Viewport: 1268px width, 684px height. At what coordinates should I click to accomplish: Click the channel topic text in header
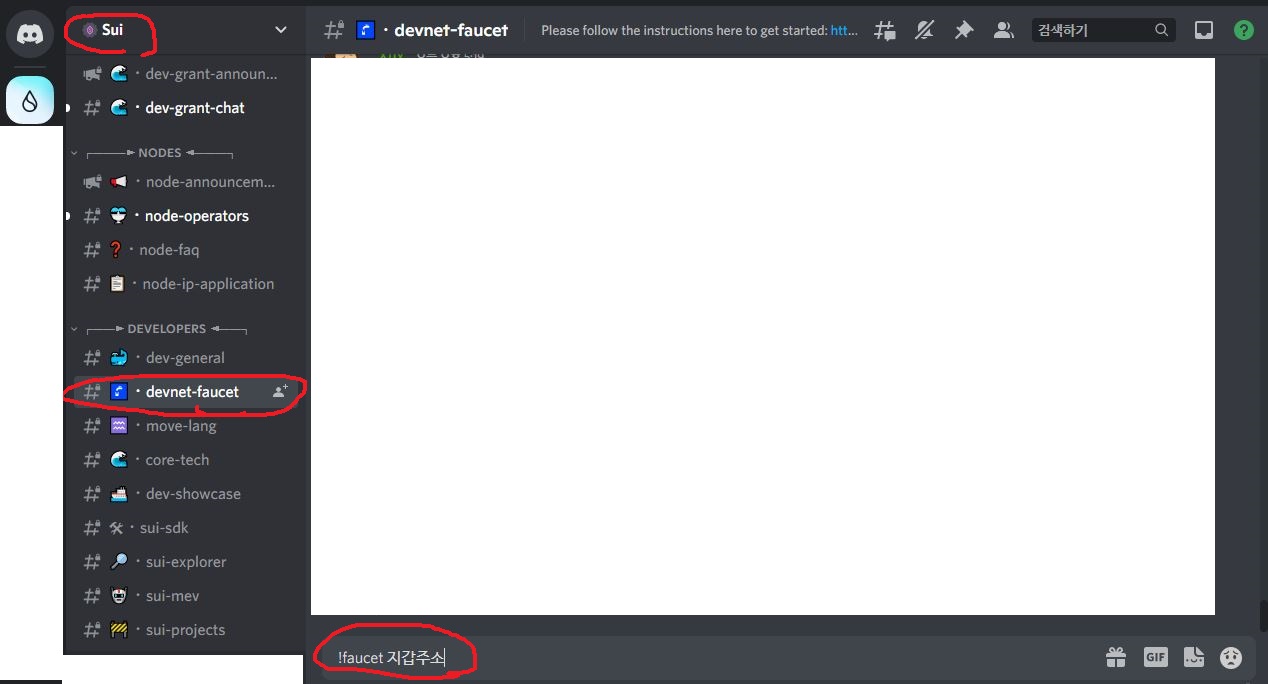[x=699, y=30]
